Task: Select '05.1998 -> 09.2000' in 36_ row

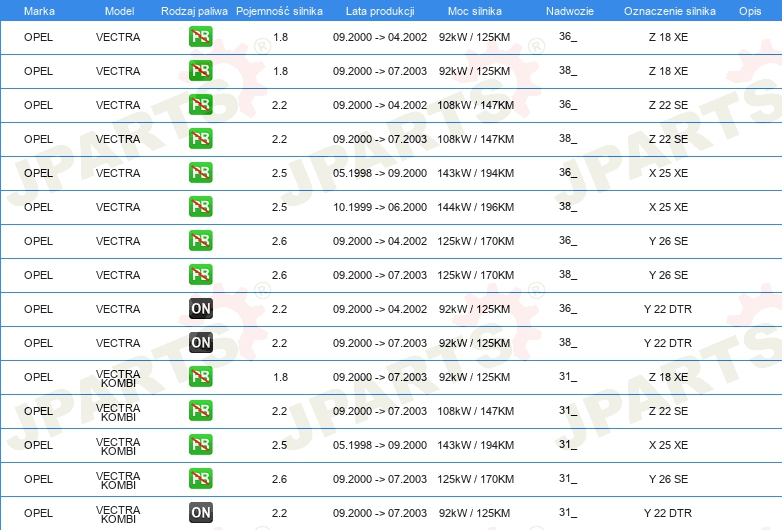Action: (380, 173)
